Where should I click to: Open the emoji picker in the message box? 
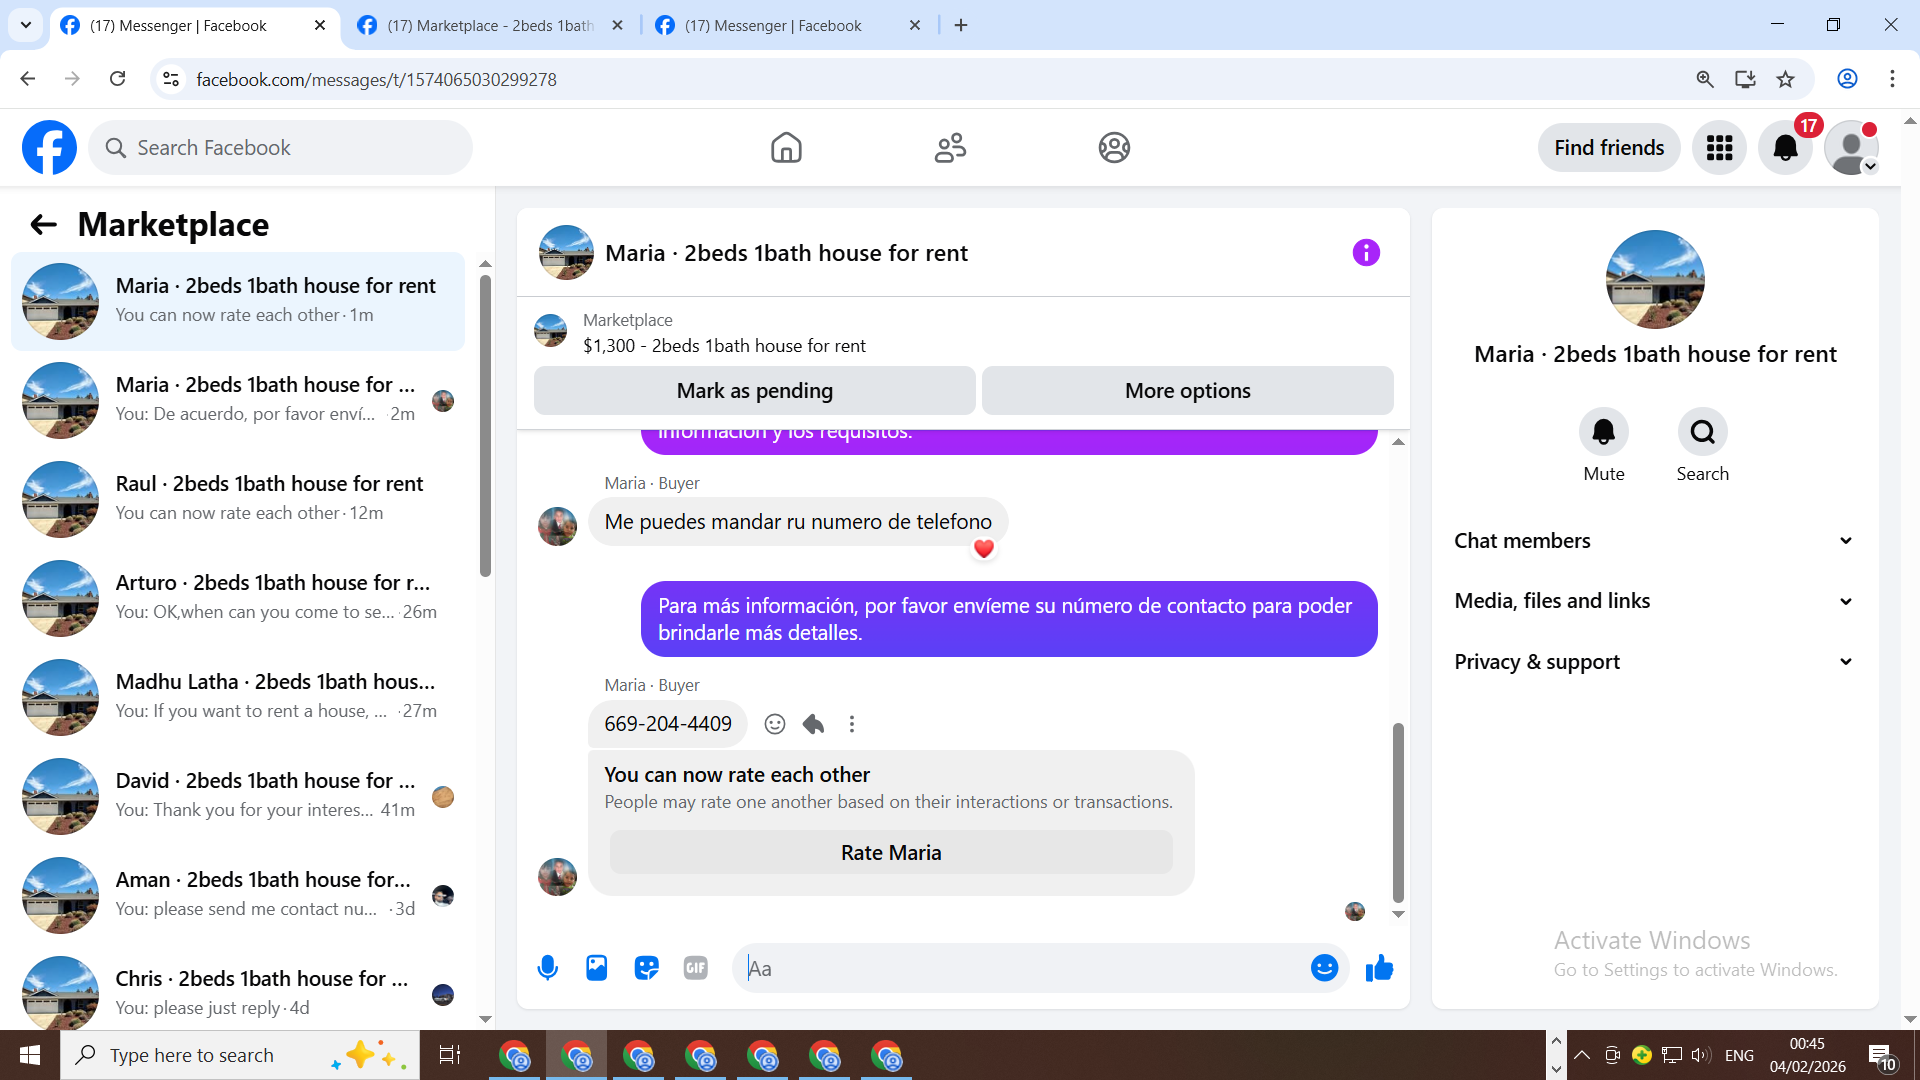[x=1324, y=968]
